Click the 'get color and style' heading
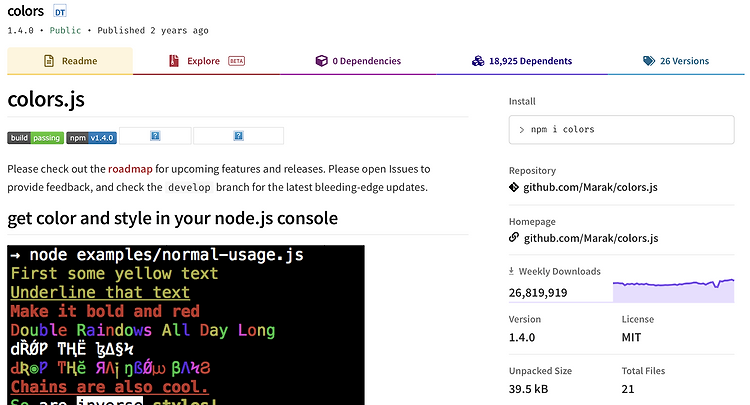This screenshot has height=405, width=750. click(172, 218)
